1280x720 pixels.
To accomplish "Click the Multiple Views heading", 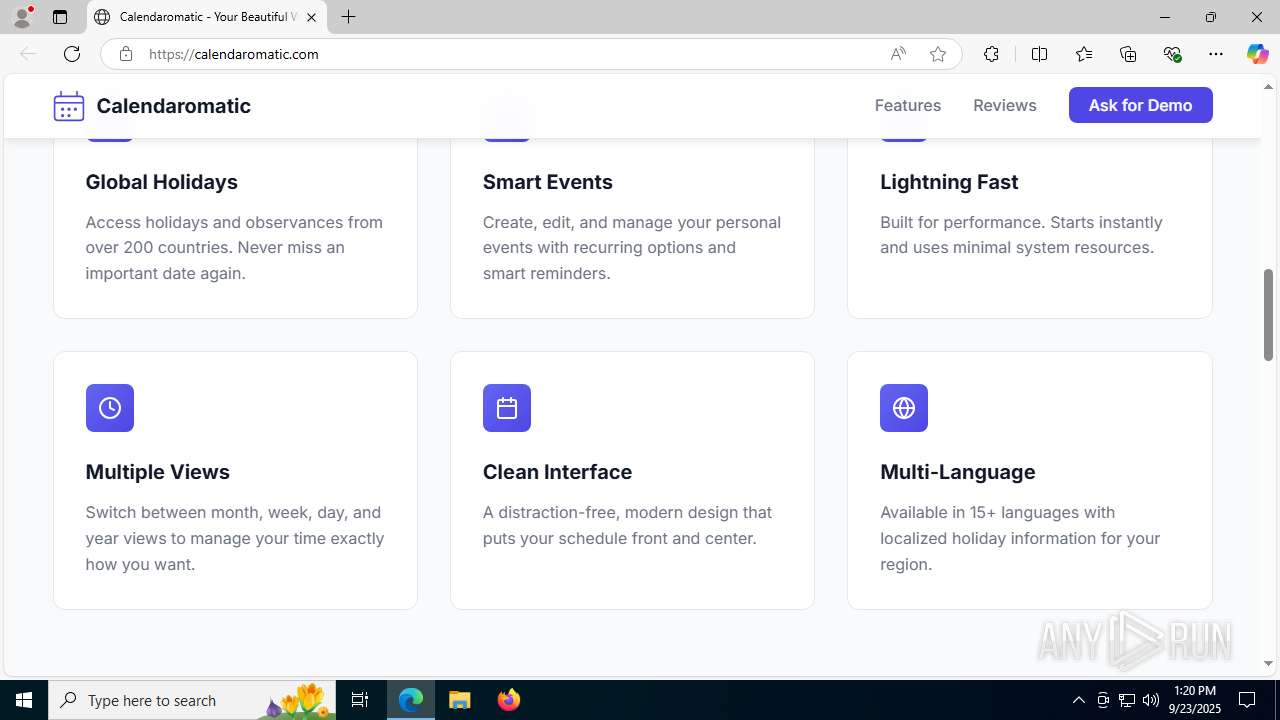I will 158,472.
